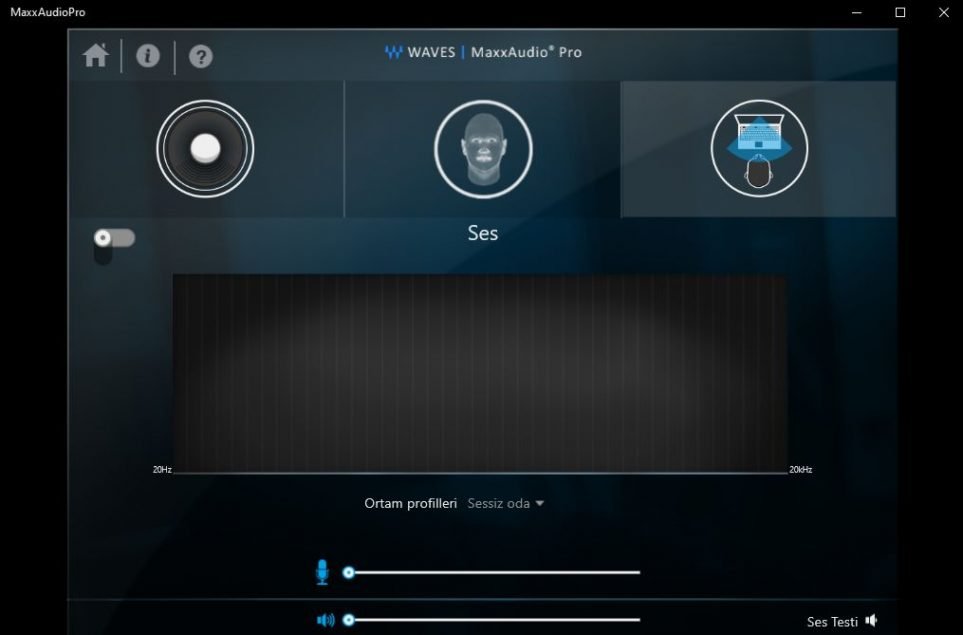This screenshot has width=963, height=635.
Task: Select the large speaker driver icon
Action: pyautogui.click(x=206, y=148)
